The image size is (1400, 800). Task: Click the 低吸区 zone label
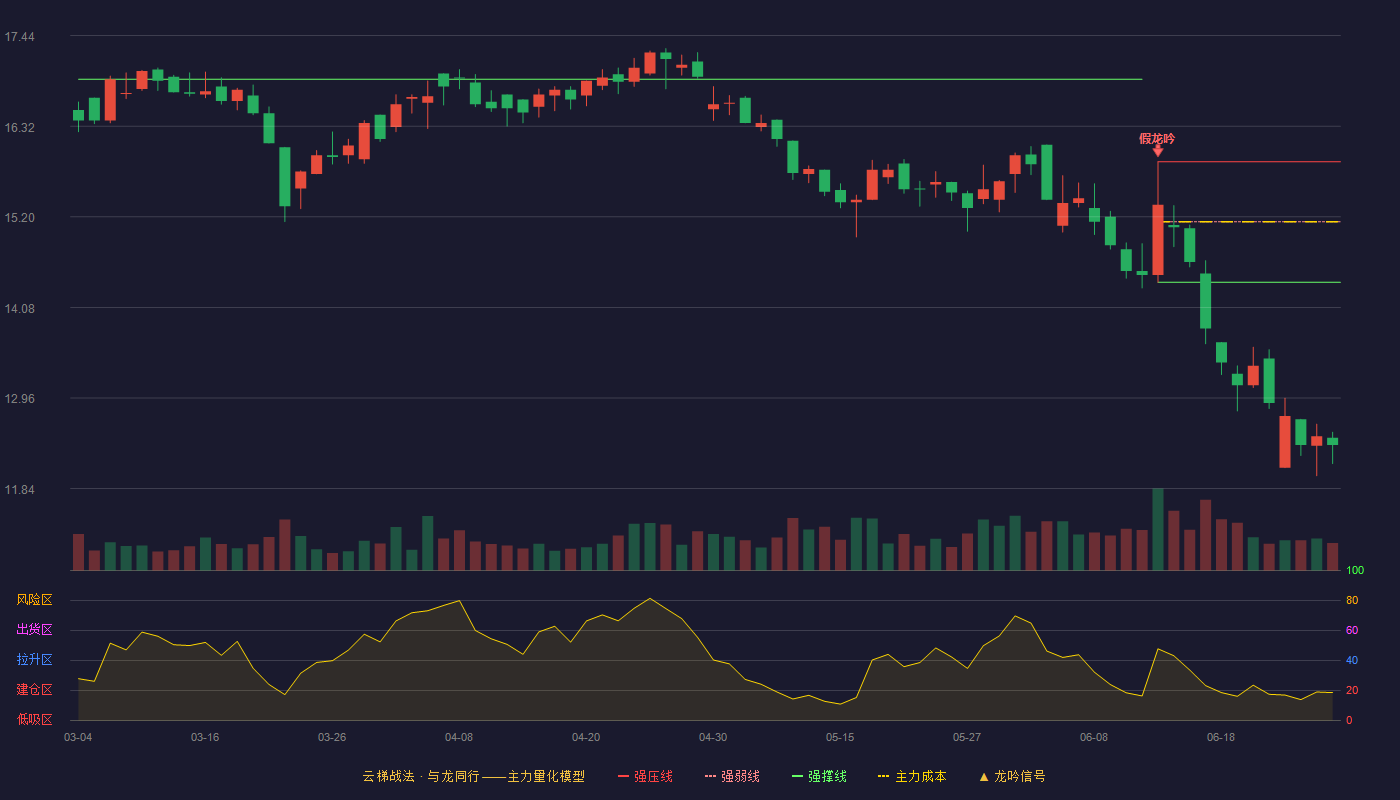coord(34,719)
